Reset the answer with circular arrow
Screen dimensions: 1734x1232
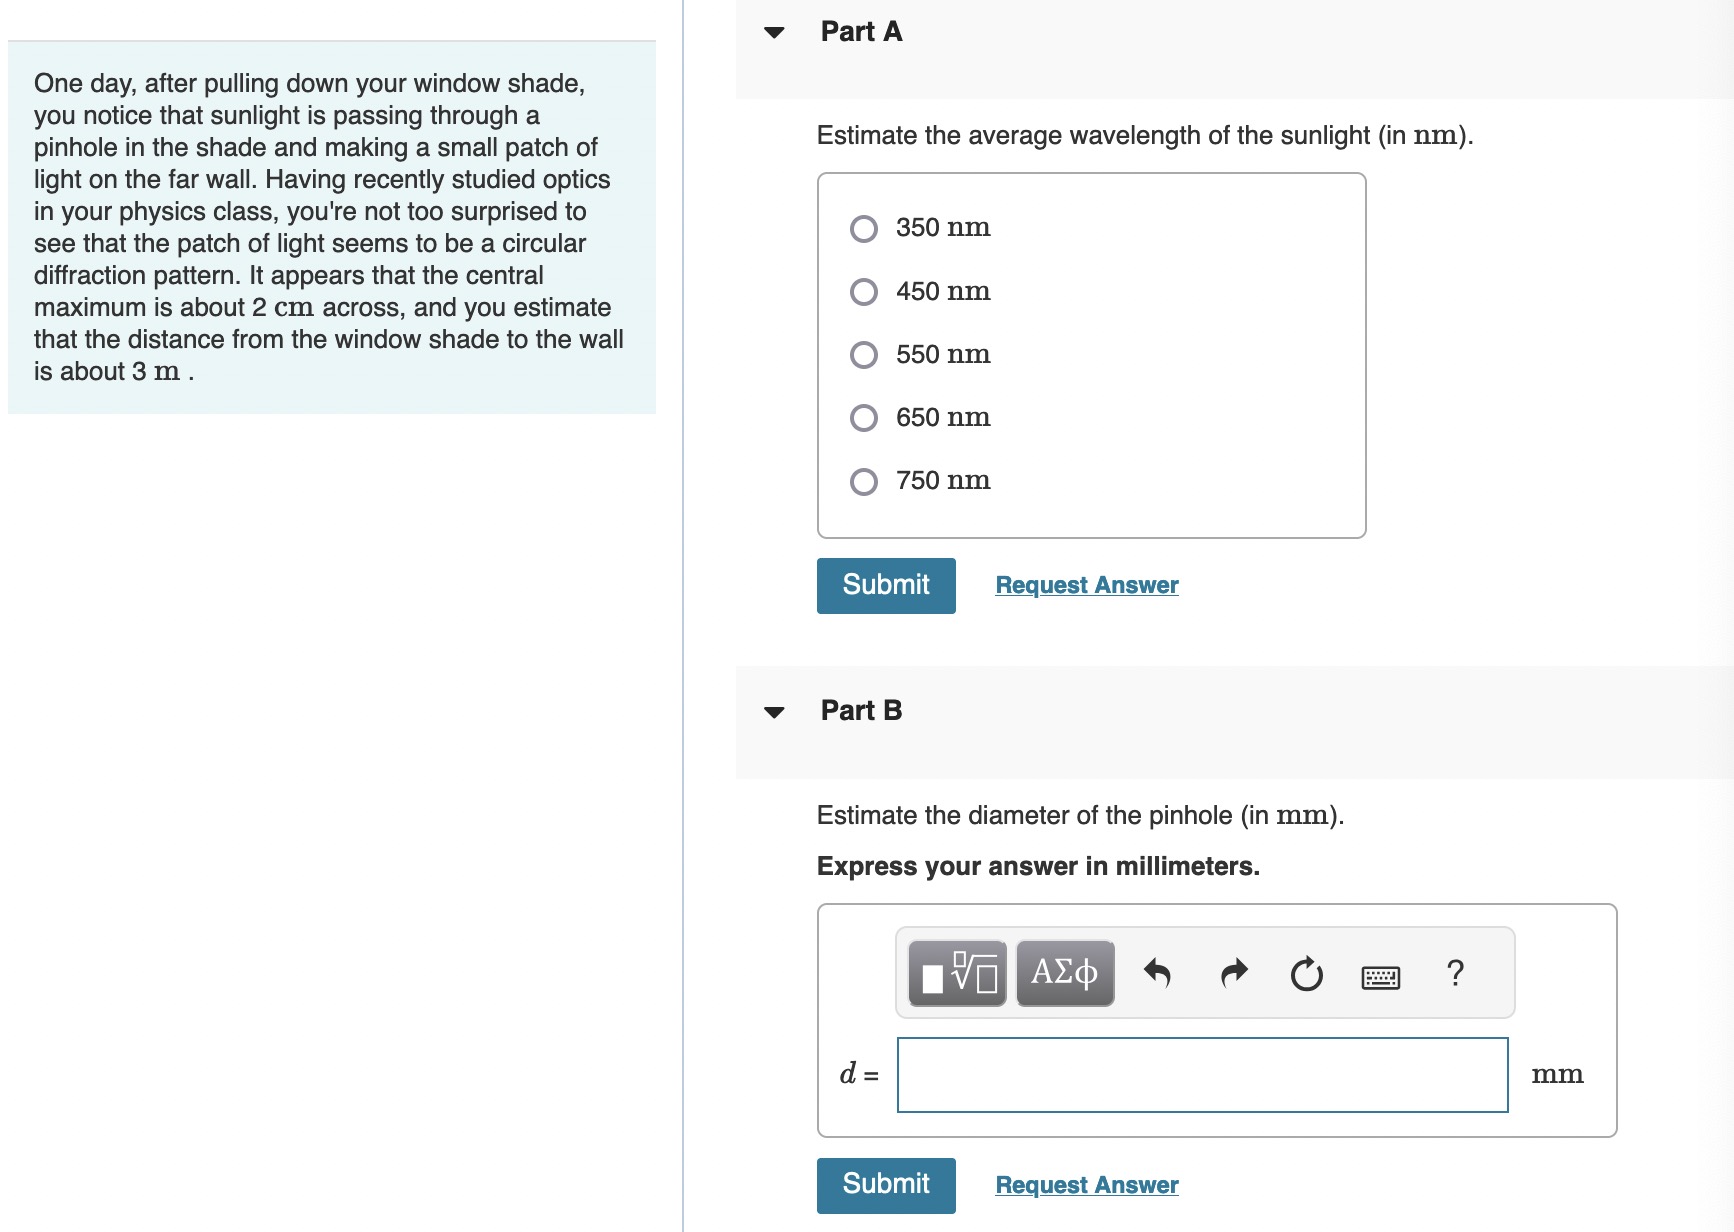click(x=1306, y=973)
